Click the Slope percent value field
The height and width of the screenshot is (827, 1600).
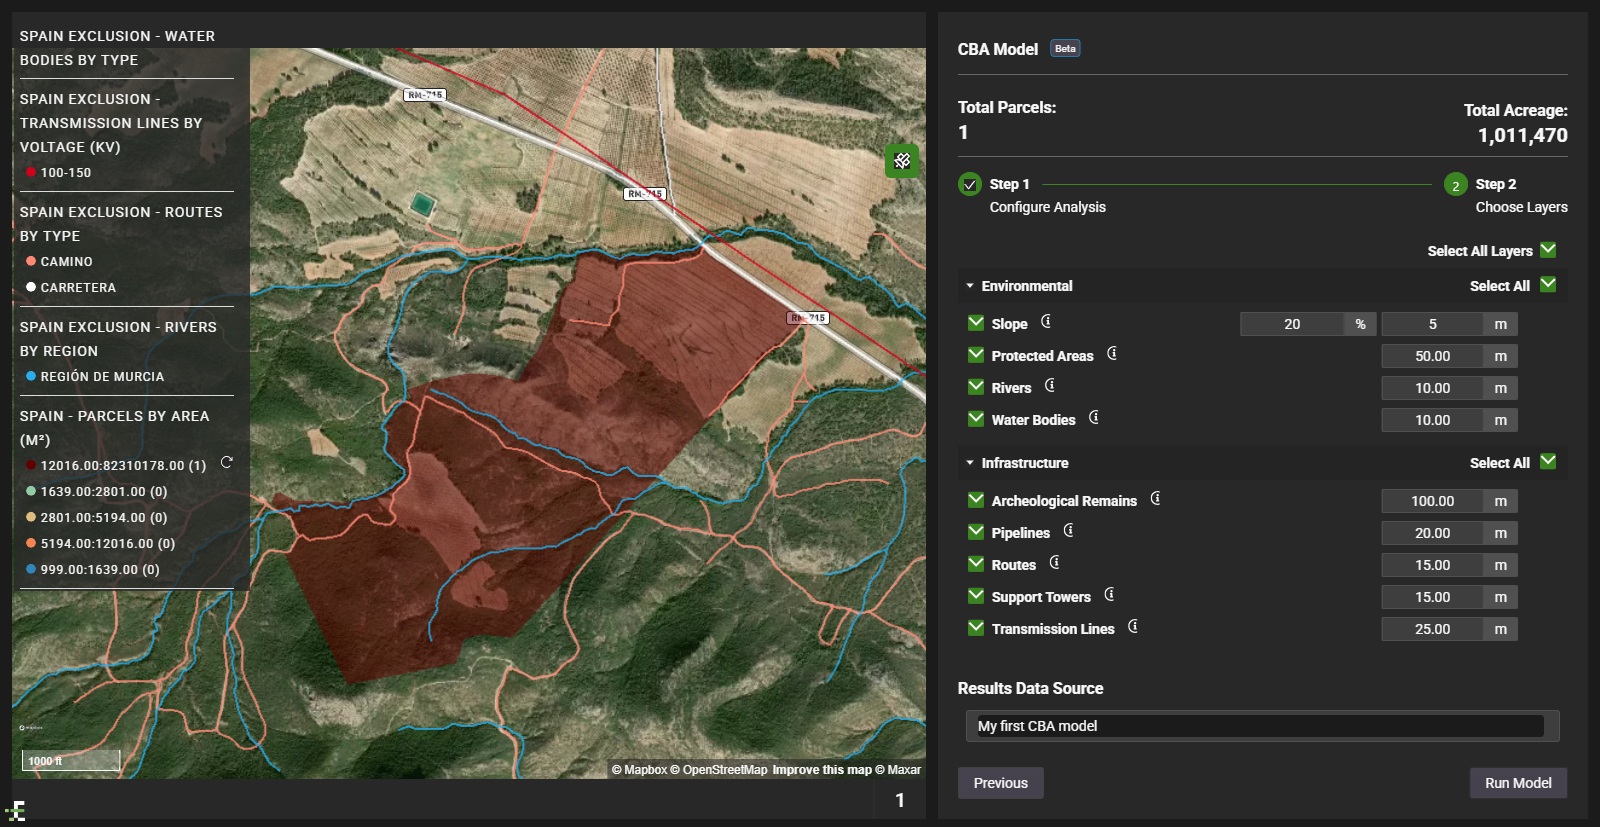[x=1292, y=324]
